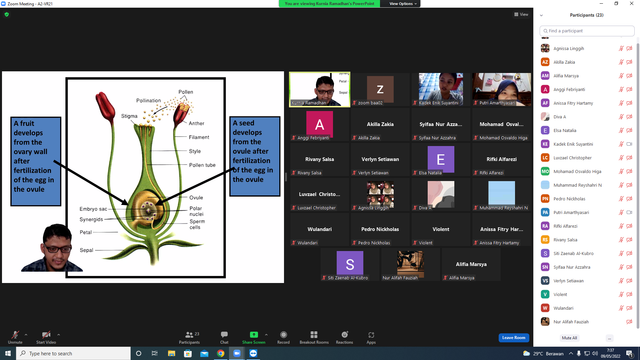Select the zoom baa02 video tile
640x360 pixels.
(380, 90)
